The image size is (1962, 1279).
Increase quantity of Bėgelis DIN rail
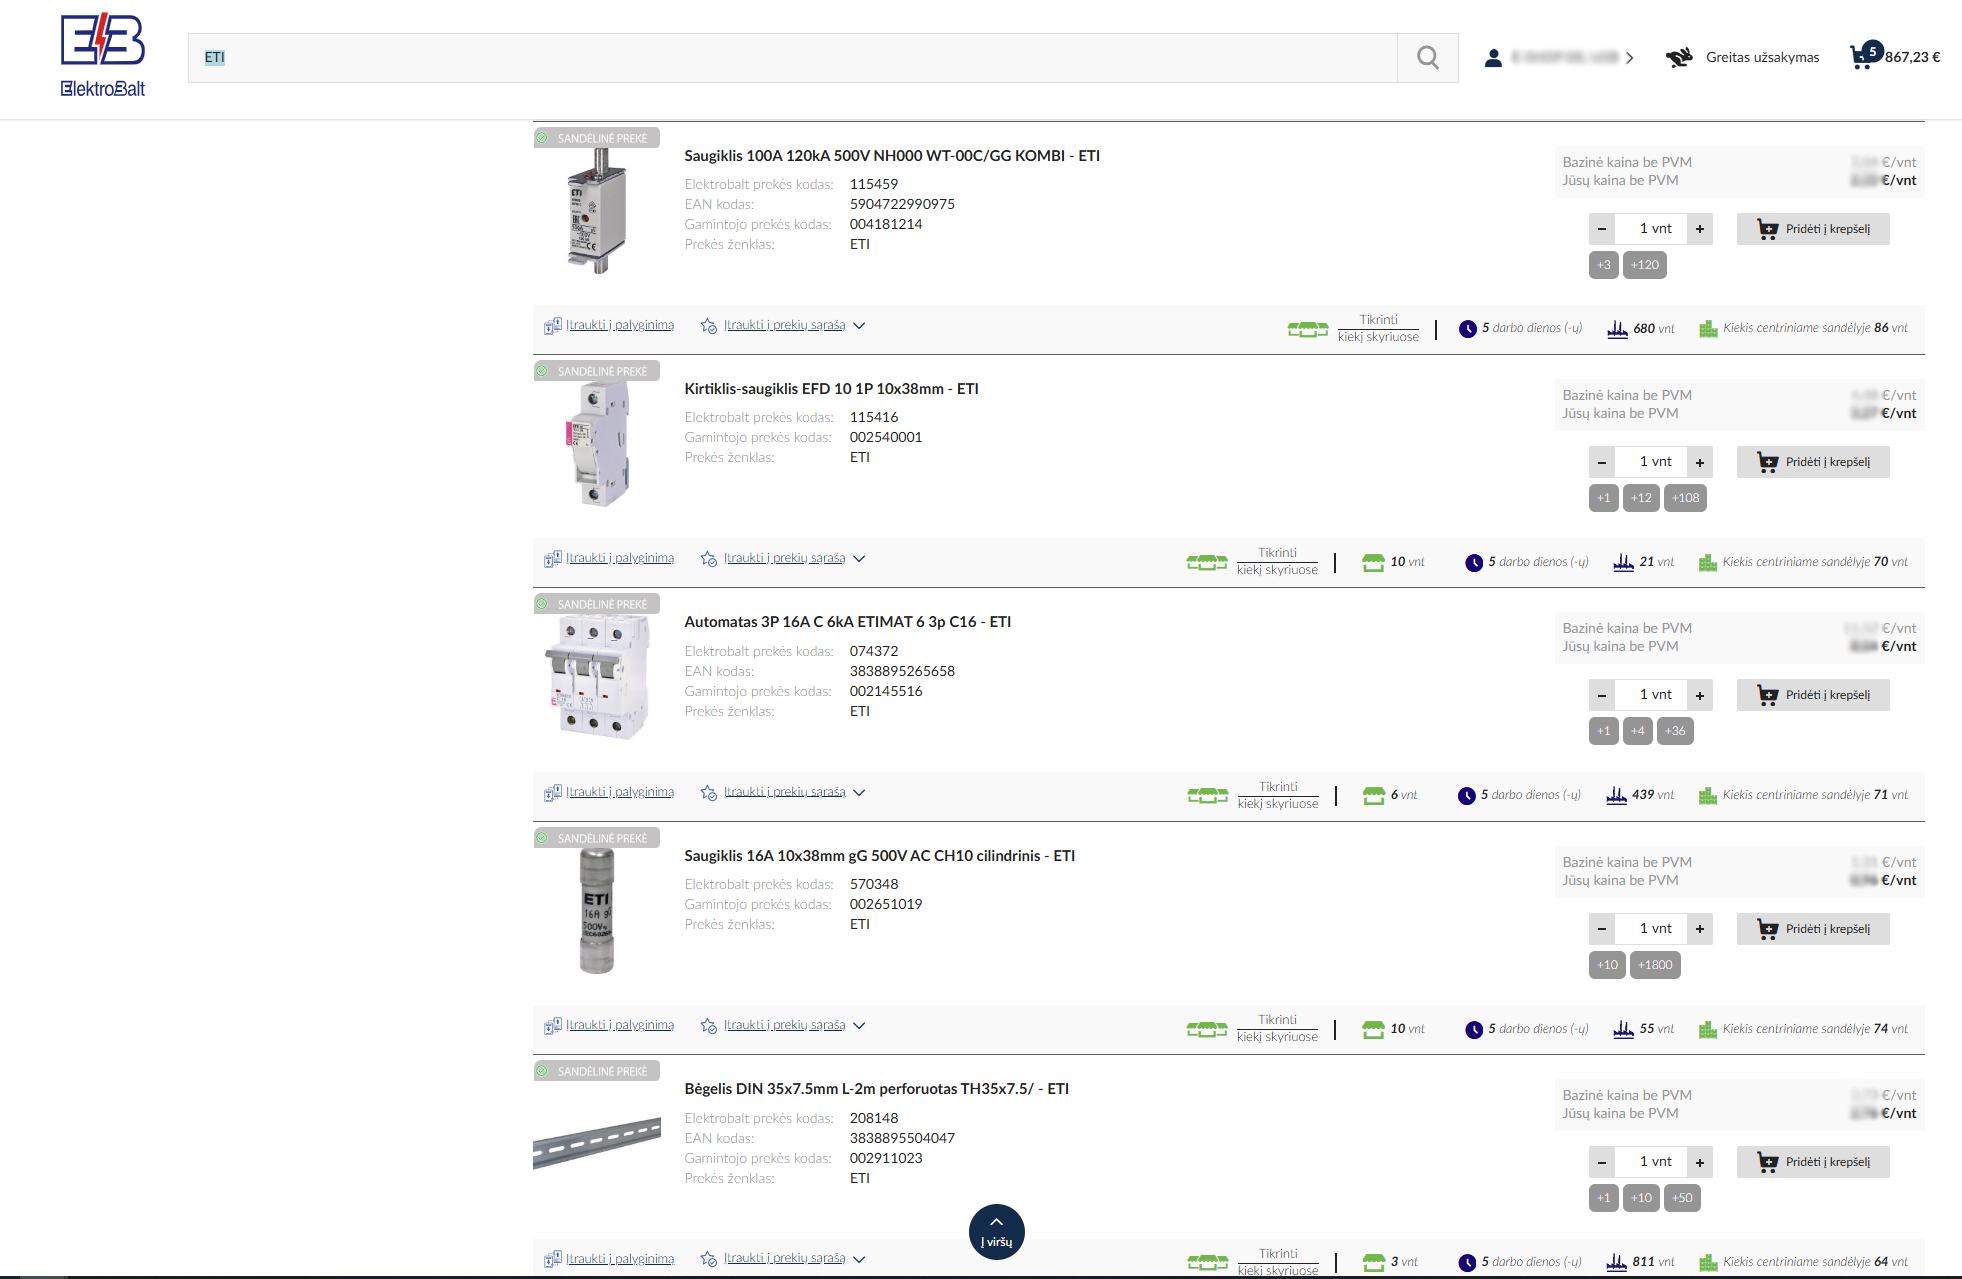point(1700,1162)
